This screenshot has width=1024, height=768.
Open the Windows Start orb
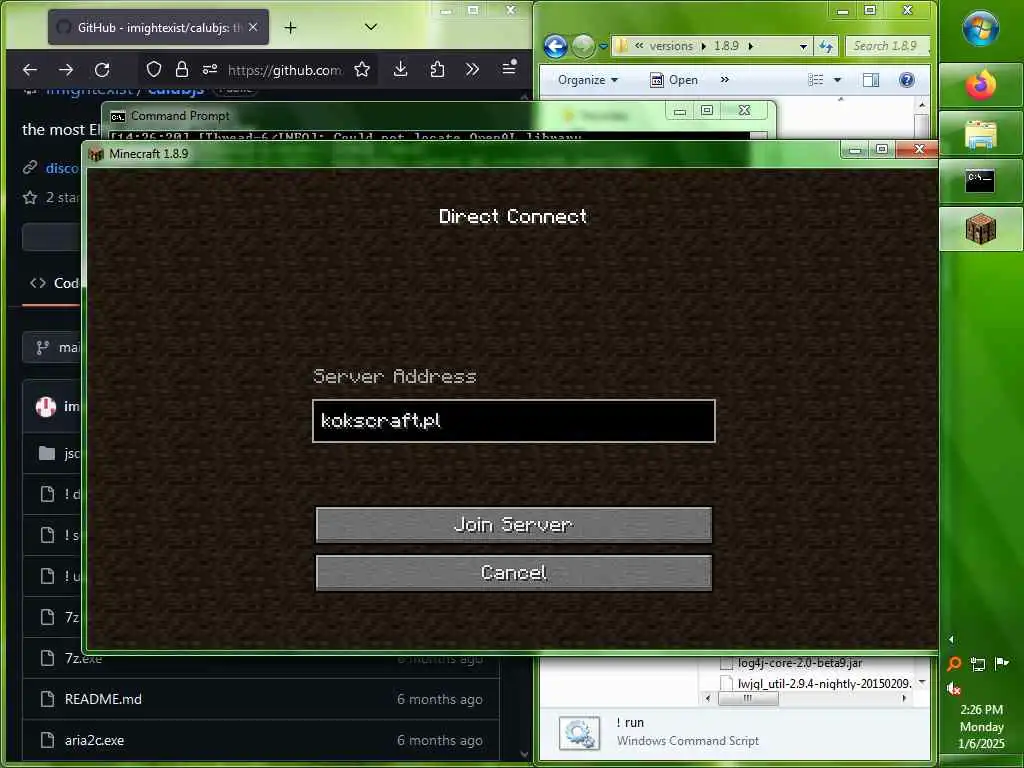pyautogui.click(x=980, y=29)
